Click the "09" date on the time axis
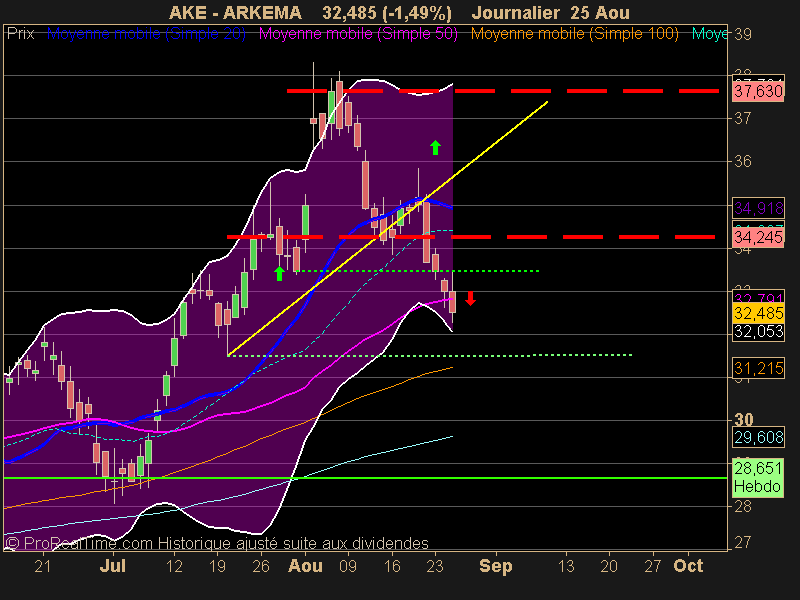 [348, 566]
